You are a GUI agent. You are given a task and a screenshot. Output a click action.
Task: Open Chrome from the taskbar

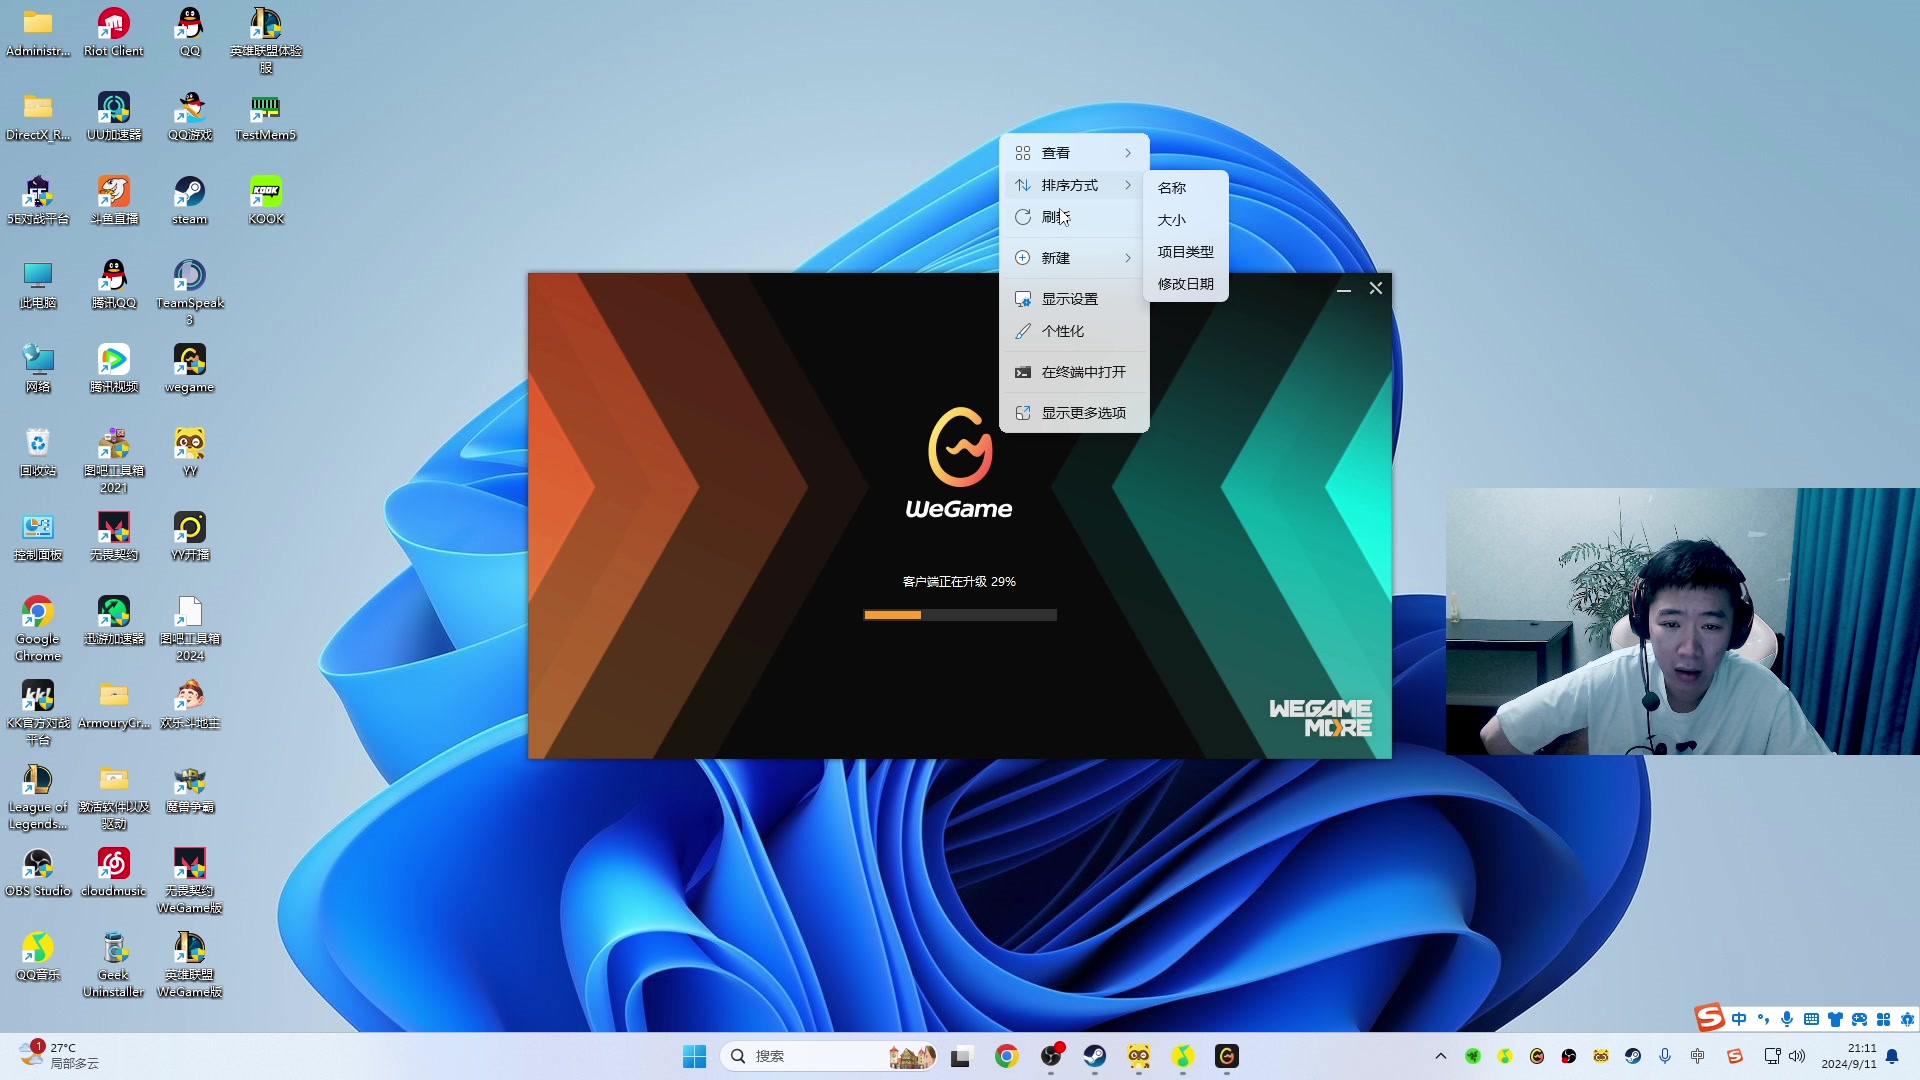pyautogui.click(x=1007, y=1056)
